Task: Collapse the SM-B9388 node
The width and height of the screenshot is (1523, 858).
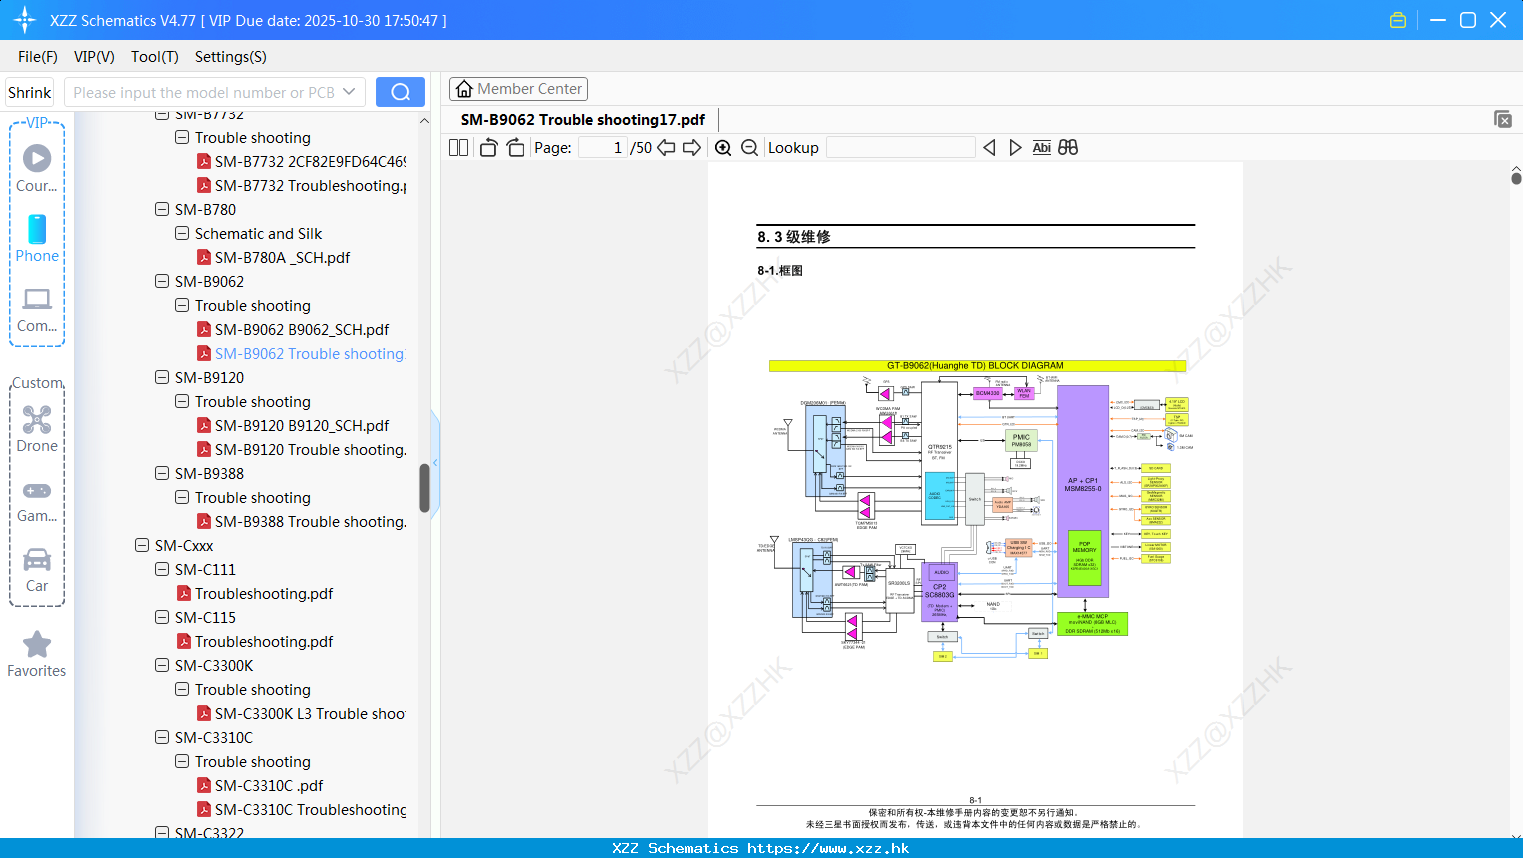Action: [x=162, y=473]
